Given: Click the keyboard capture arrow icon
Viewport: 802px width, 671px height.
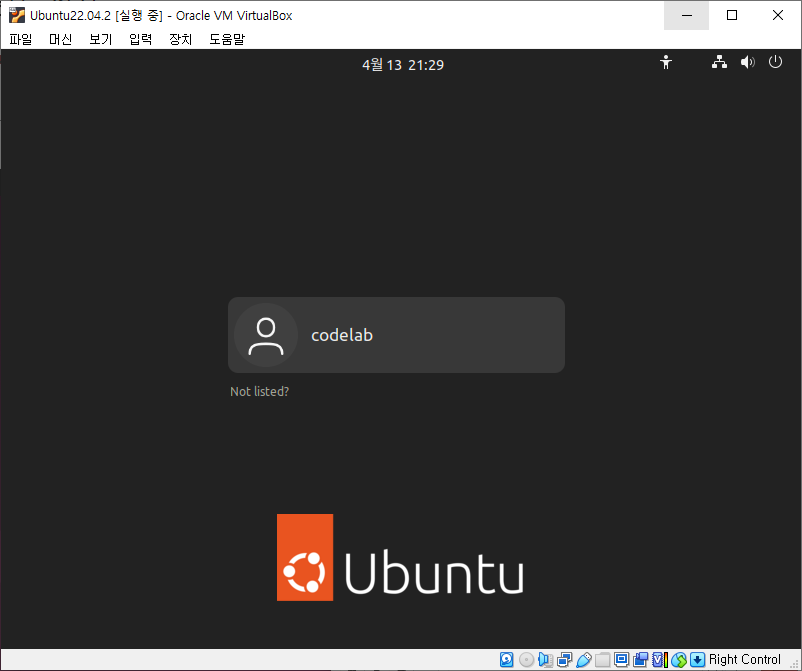Looking at the screenshot, I should point(697,660).
